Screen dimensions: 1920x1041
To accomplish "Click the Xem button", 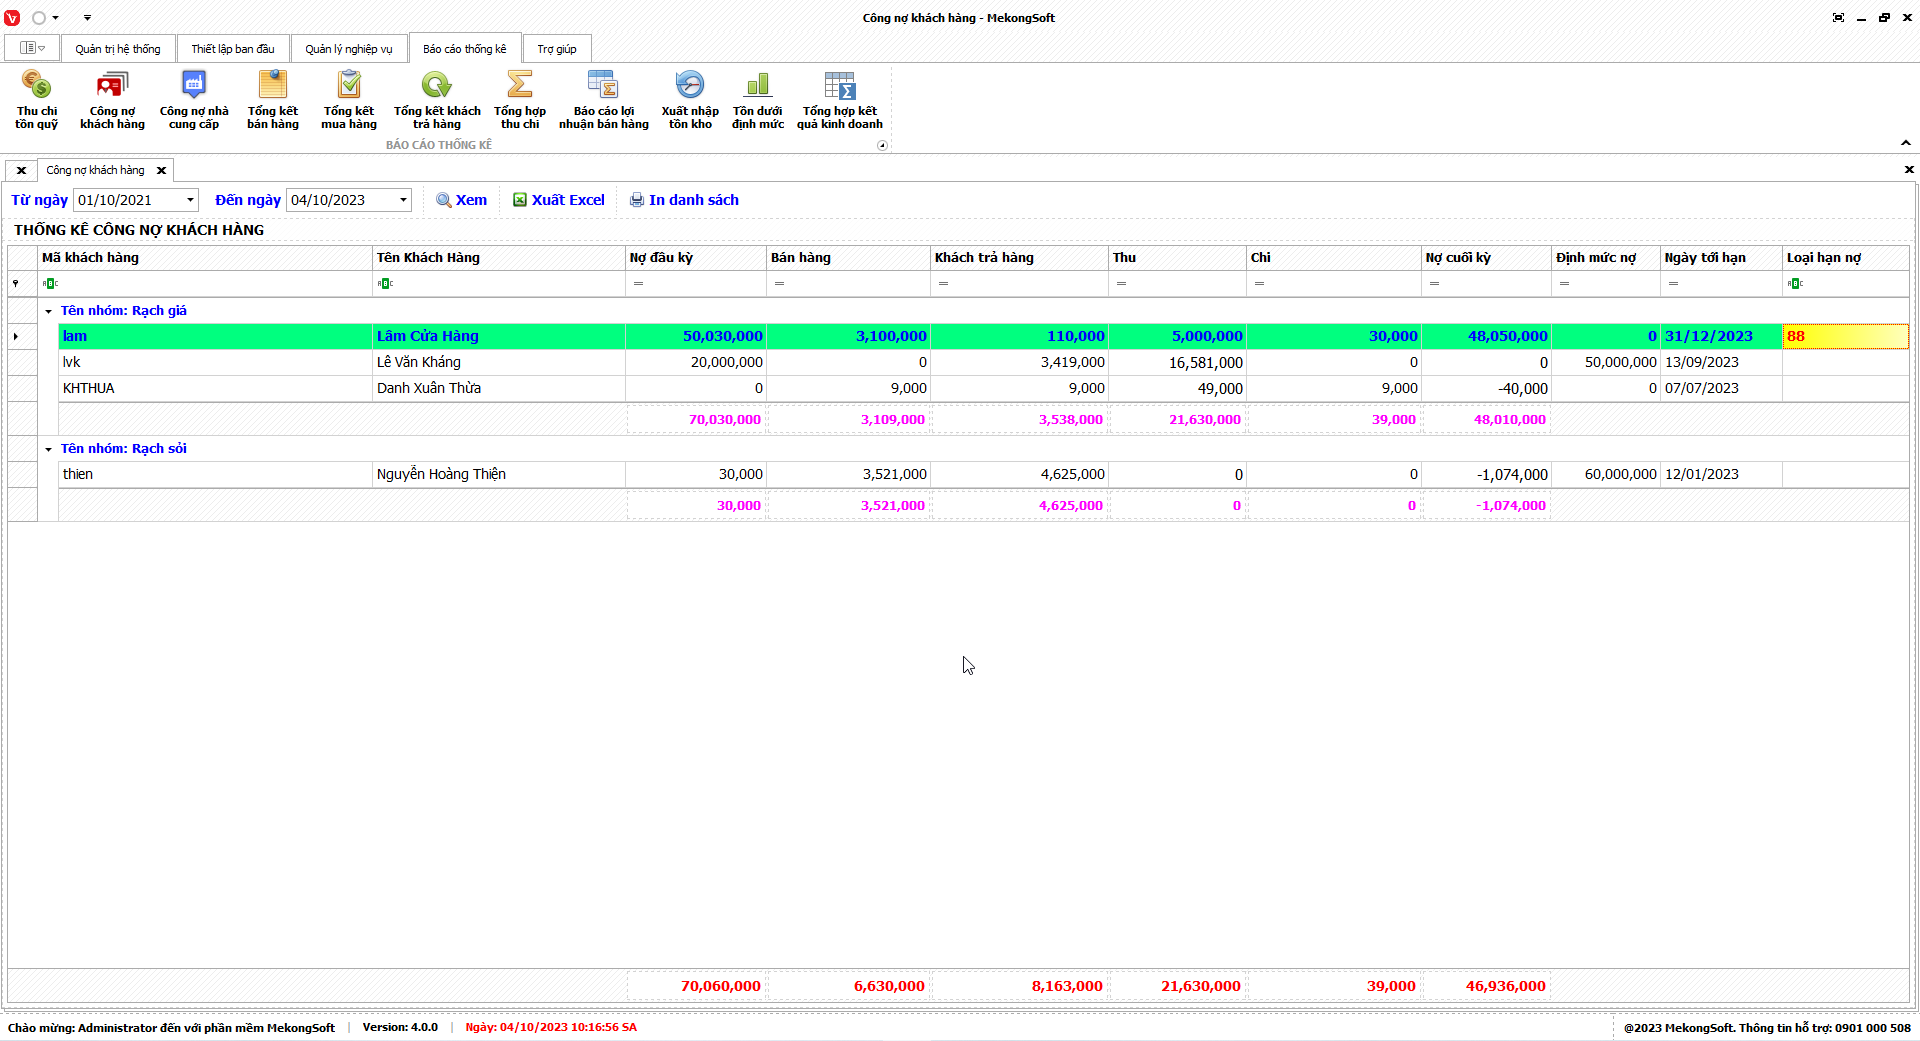I will coord(462,200).
